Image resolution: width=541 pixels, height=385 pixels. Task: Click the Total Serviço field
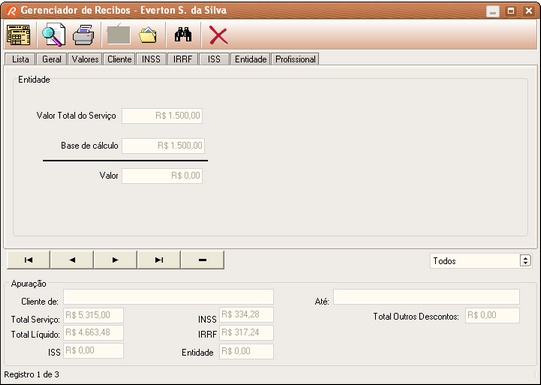click(x=94, y=315)
